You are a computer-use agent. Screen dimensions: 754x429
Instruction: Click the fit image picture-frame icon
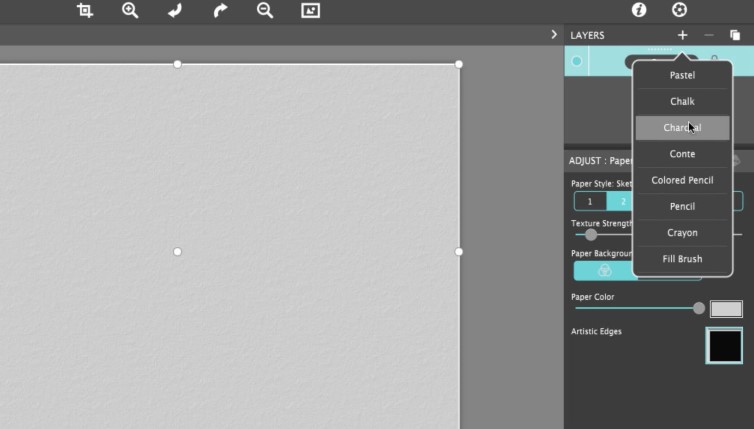coord(310,10)
